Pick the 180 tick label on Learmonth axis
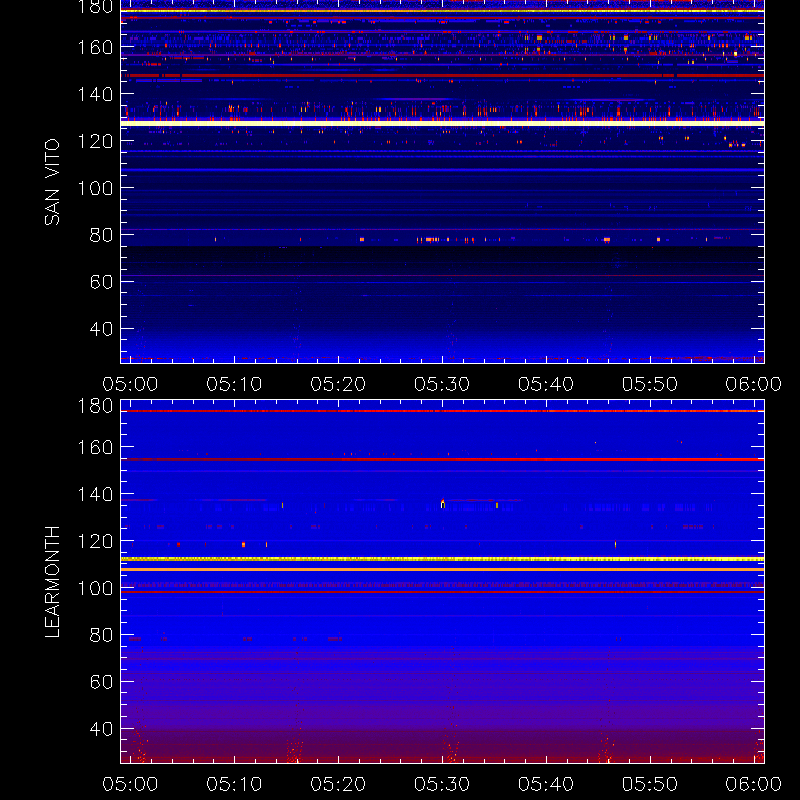 [95, 406]
